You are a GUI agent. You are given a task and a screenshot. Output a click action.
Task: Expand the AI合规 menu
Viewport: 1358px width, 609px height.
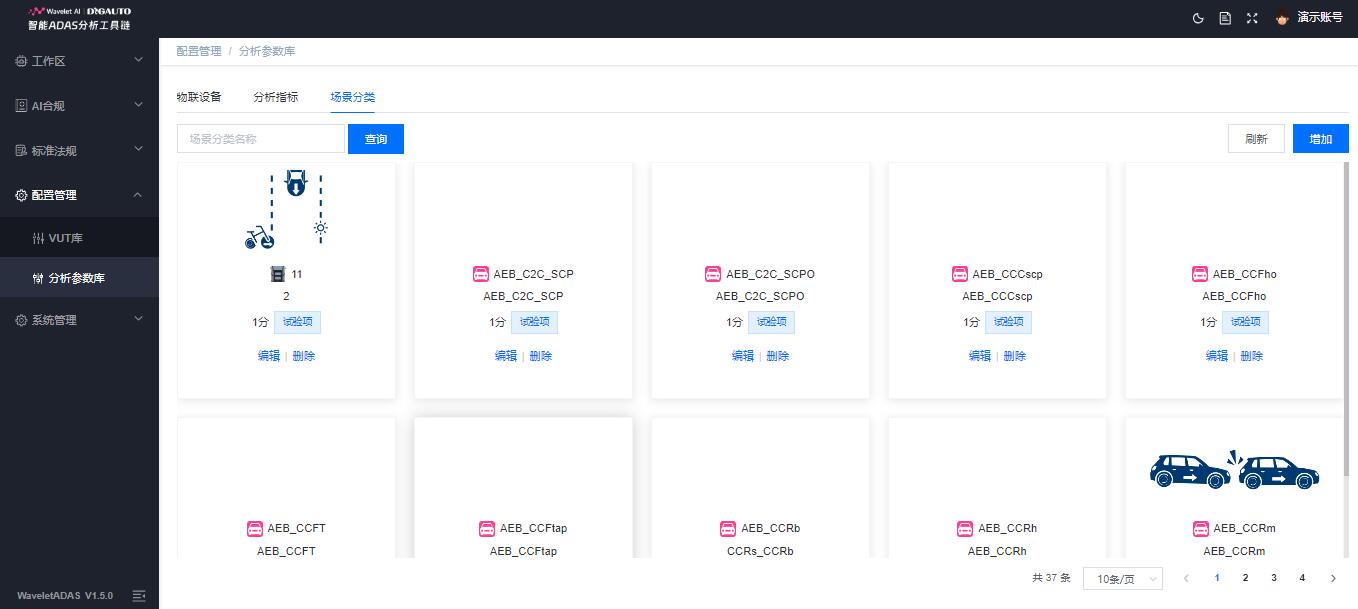click(x=79, y=105)
